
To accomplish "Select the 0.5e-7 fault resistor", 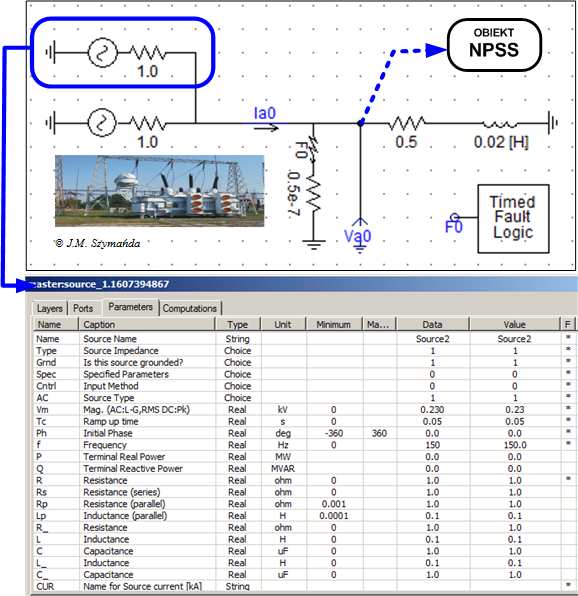I will tap(314, 194).
